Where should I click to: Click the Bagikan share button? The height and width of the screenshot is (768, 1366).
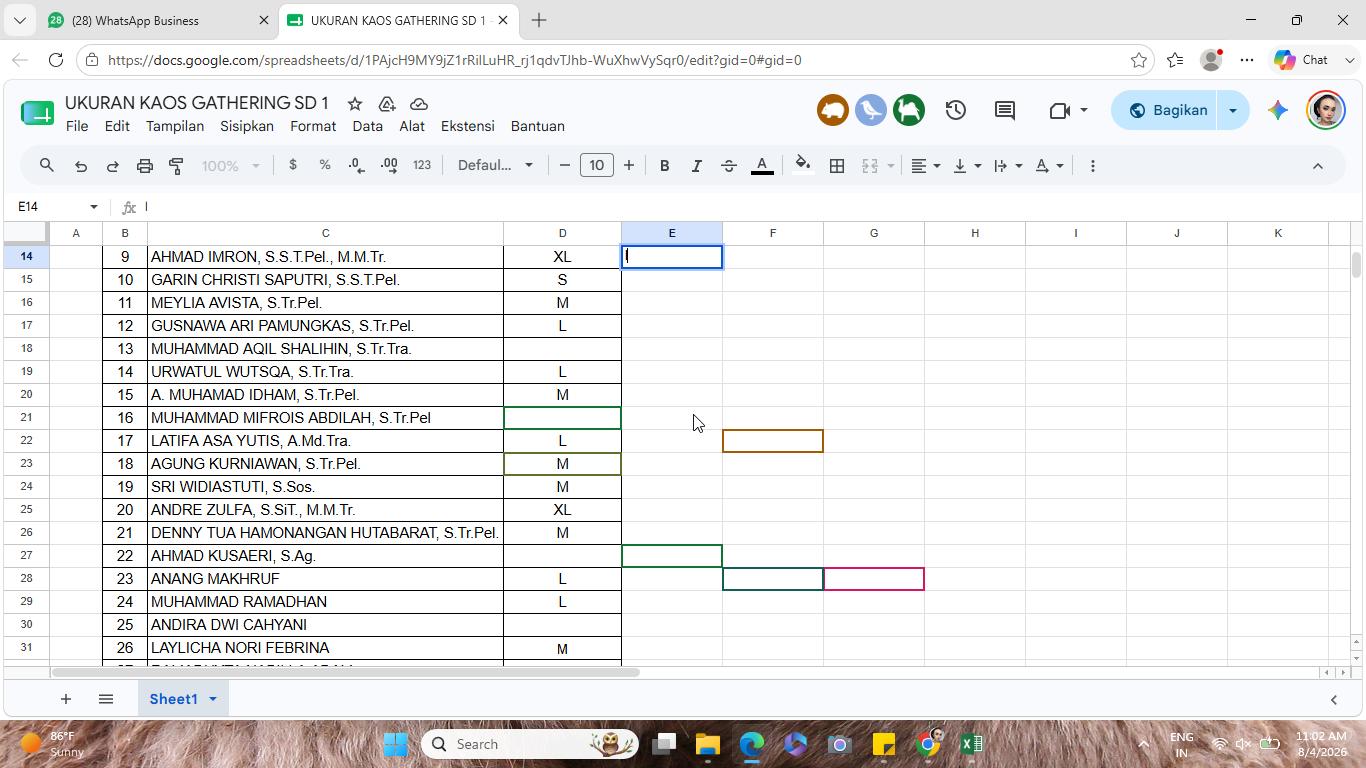coord(1166,110)
